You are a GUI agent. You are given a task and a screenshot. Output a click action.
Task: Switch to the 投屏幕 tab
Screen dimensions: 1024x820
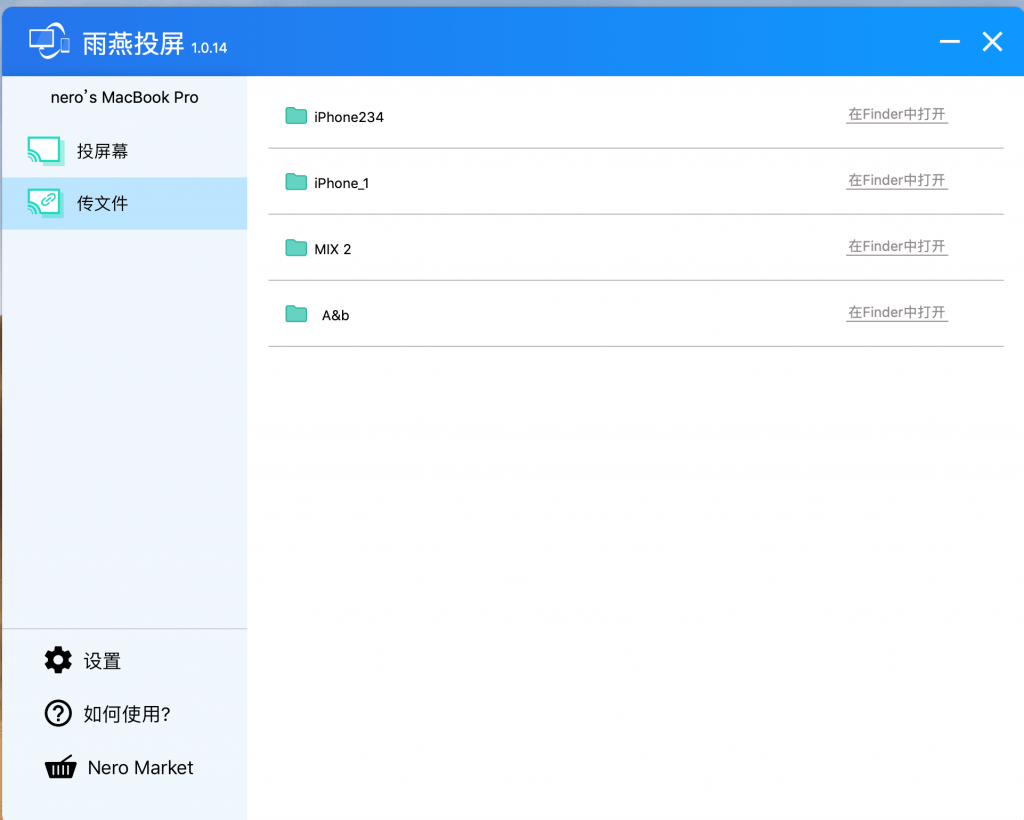(x=103, y=151)
